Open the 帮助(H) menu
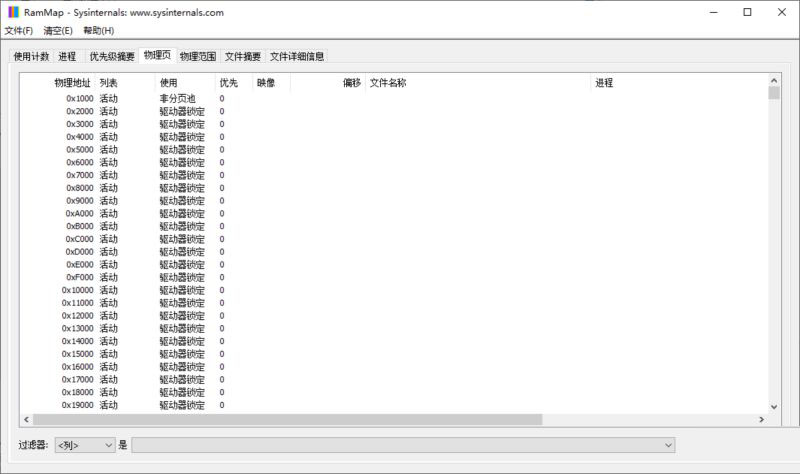 98,31
